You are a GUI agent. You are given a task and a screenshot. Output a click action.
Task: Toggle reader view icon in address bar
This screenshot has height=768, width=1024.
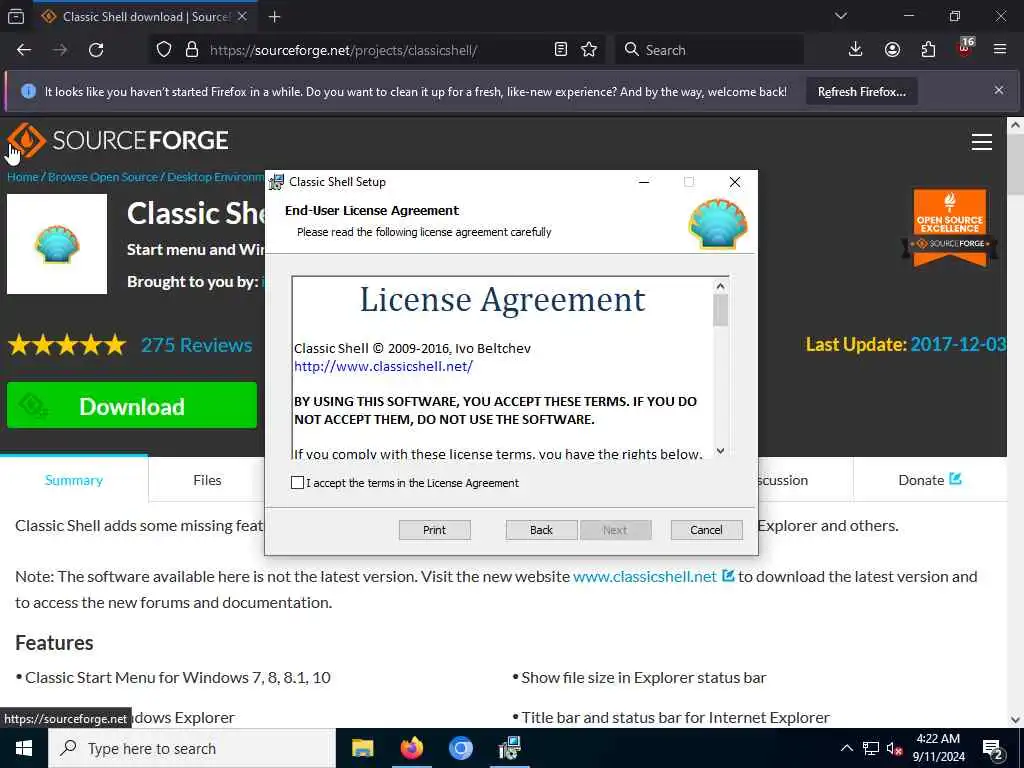[x=560, y=50]
